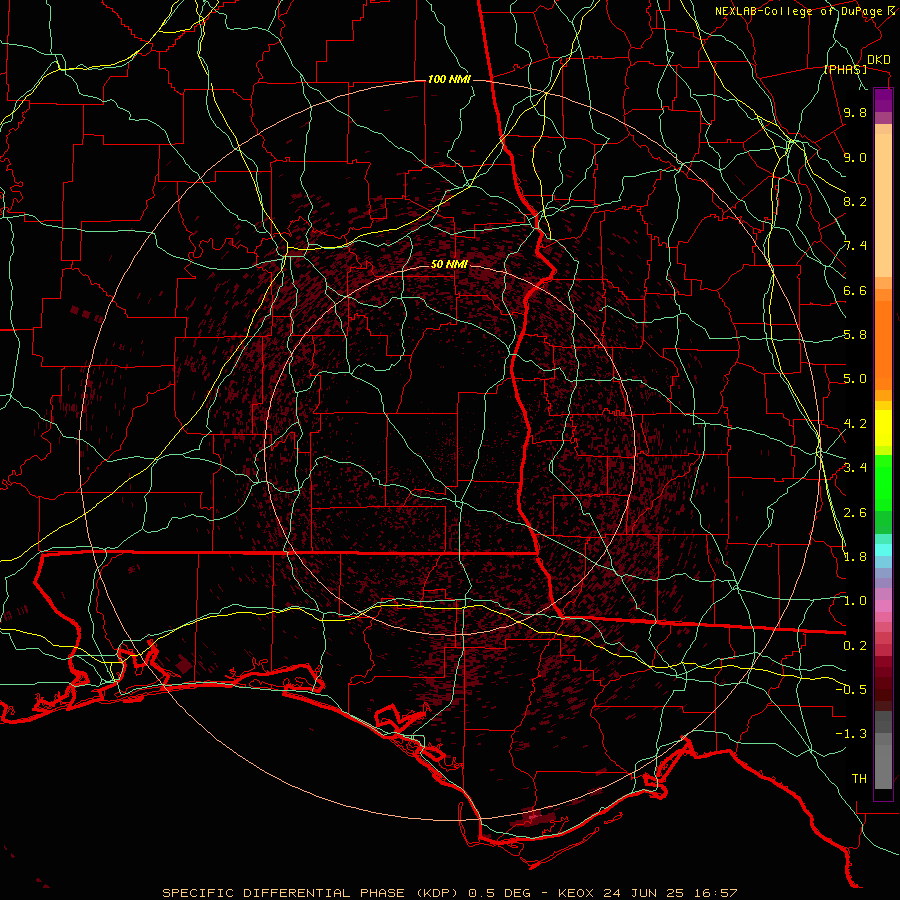Click the 1.8 legend value
Viewport: 900px width, 900px height.
click(x=855, y=557)
